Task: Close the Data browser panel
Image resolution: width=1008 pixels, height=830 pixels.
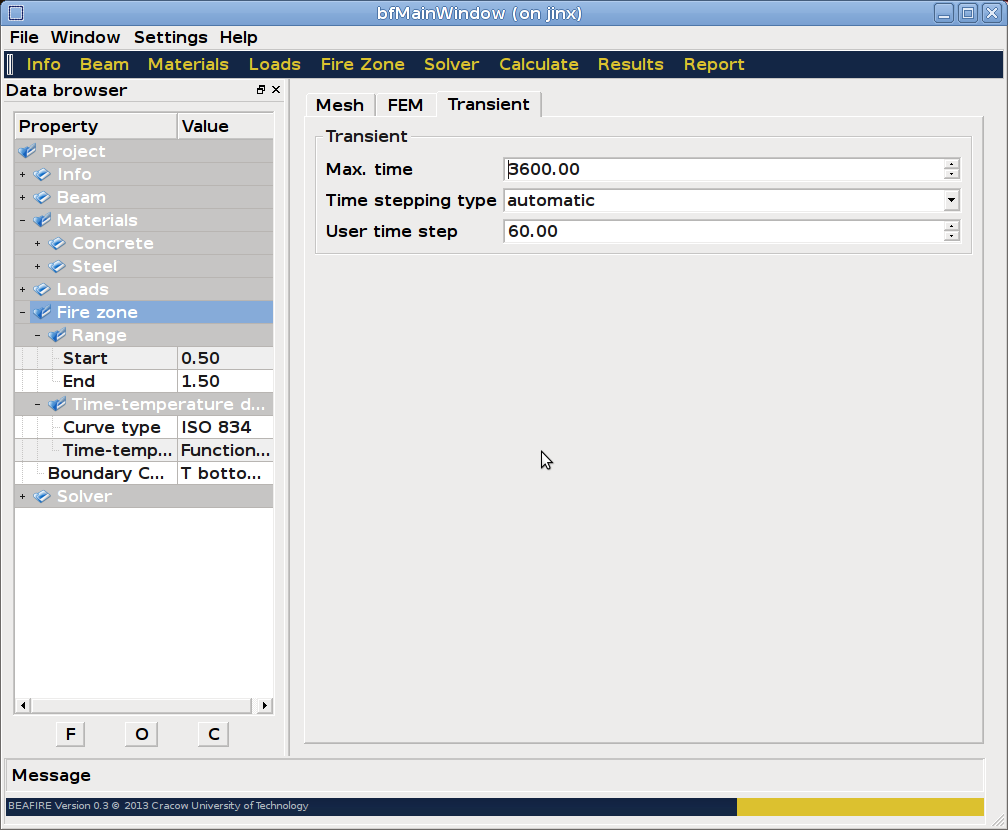Action: (x=276, y=90)
